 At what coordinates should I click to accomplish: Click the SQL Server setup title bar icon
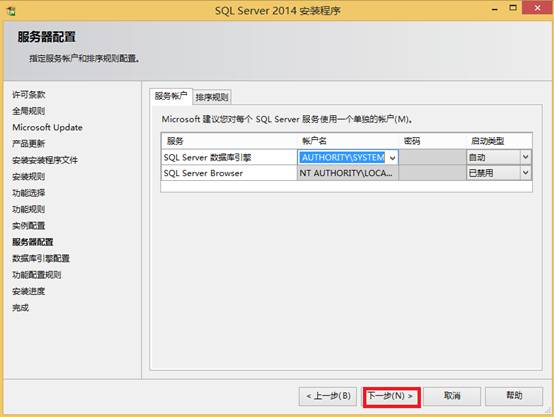click(11, 11)
